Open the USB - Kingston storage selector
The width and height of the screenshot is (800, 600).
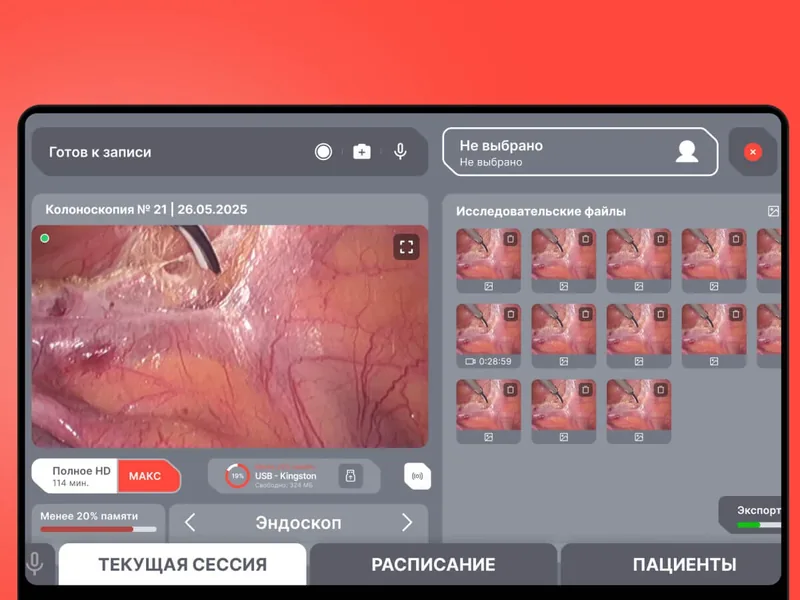coord(294,476)
